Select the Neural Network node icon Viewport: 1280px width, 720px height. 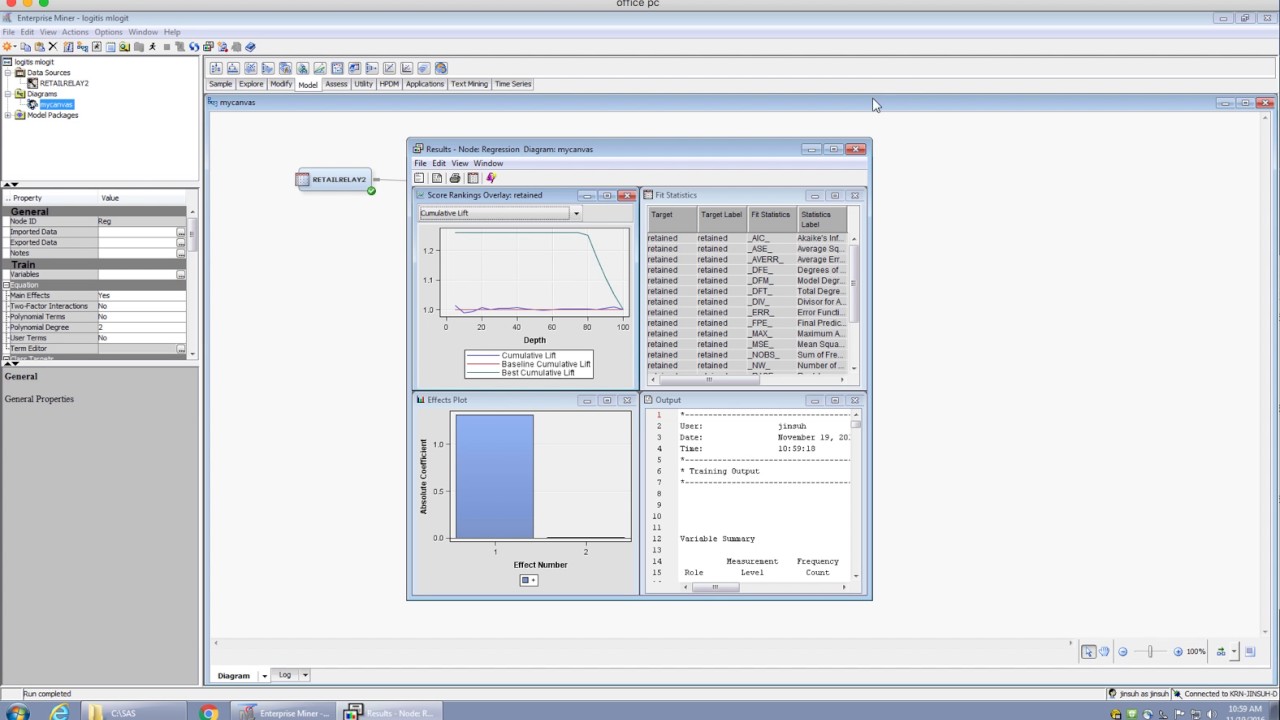click(371, 68)
